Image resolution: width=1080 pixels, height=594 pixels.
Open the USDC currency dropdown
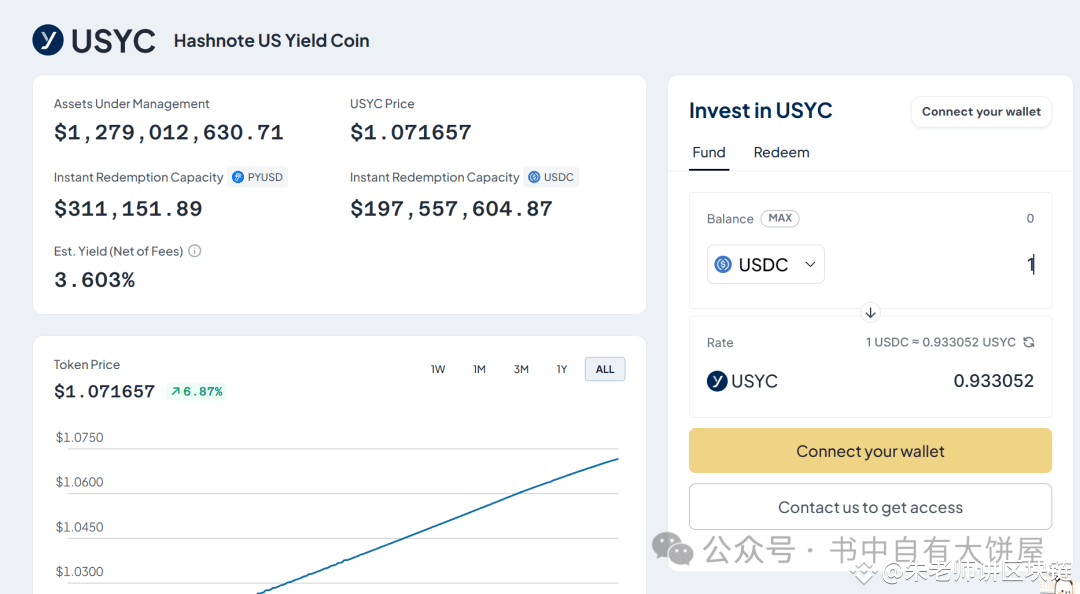(x=766, y=264)
